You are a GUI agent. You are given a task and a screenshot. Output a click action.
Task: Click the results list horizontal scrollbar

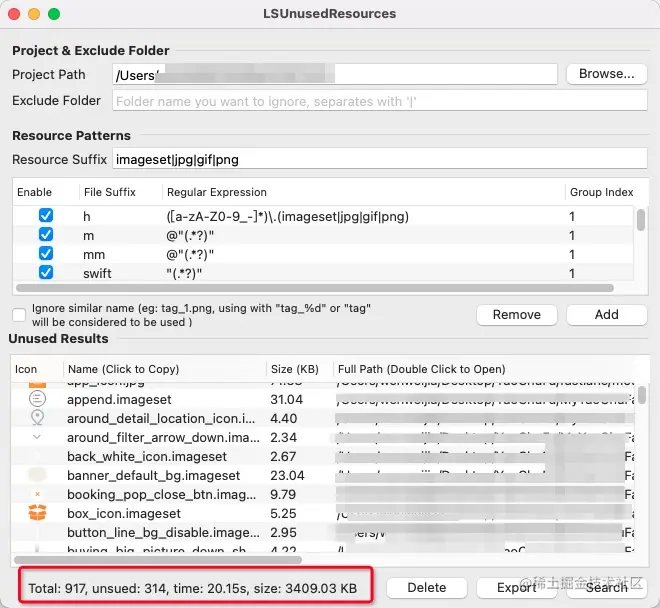158,560
